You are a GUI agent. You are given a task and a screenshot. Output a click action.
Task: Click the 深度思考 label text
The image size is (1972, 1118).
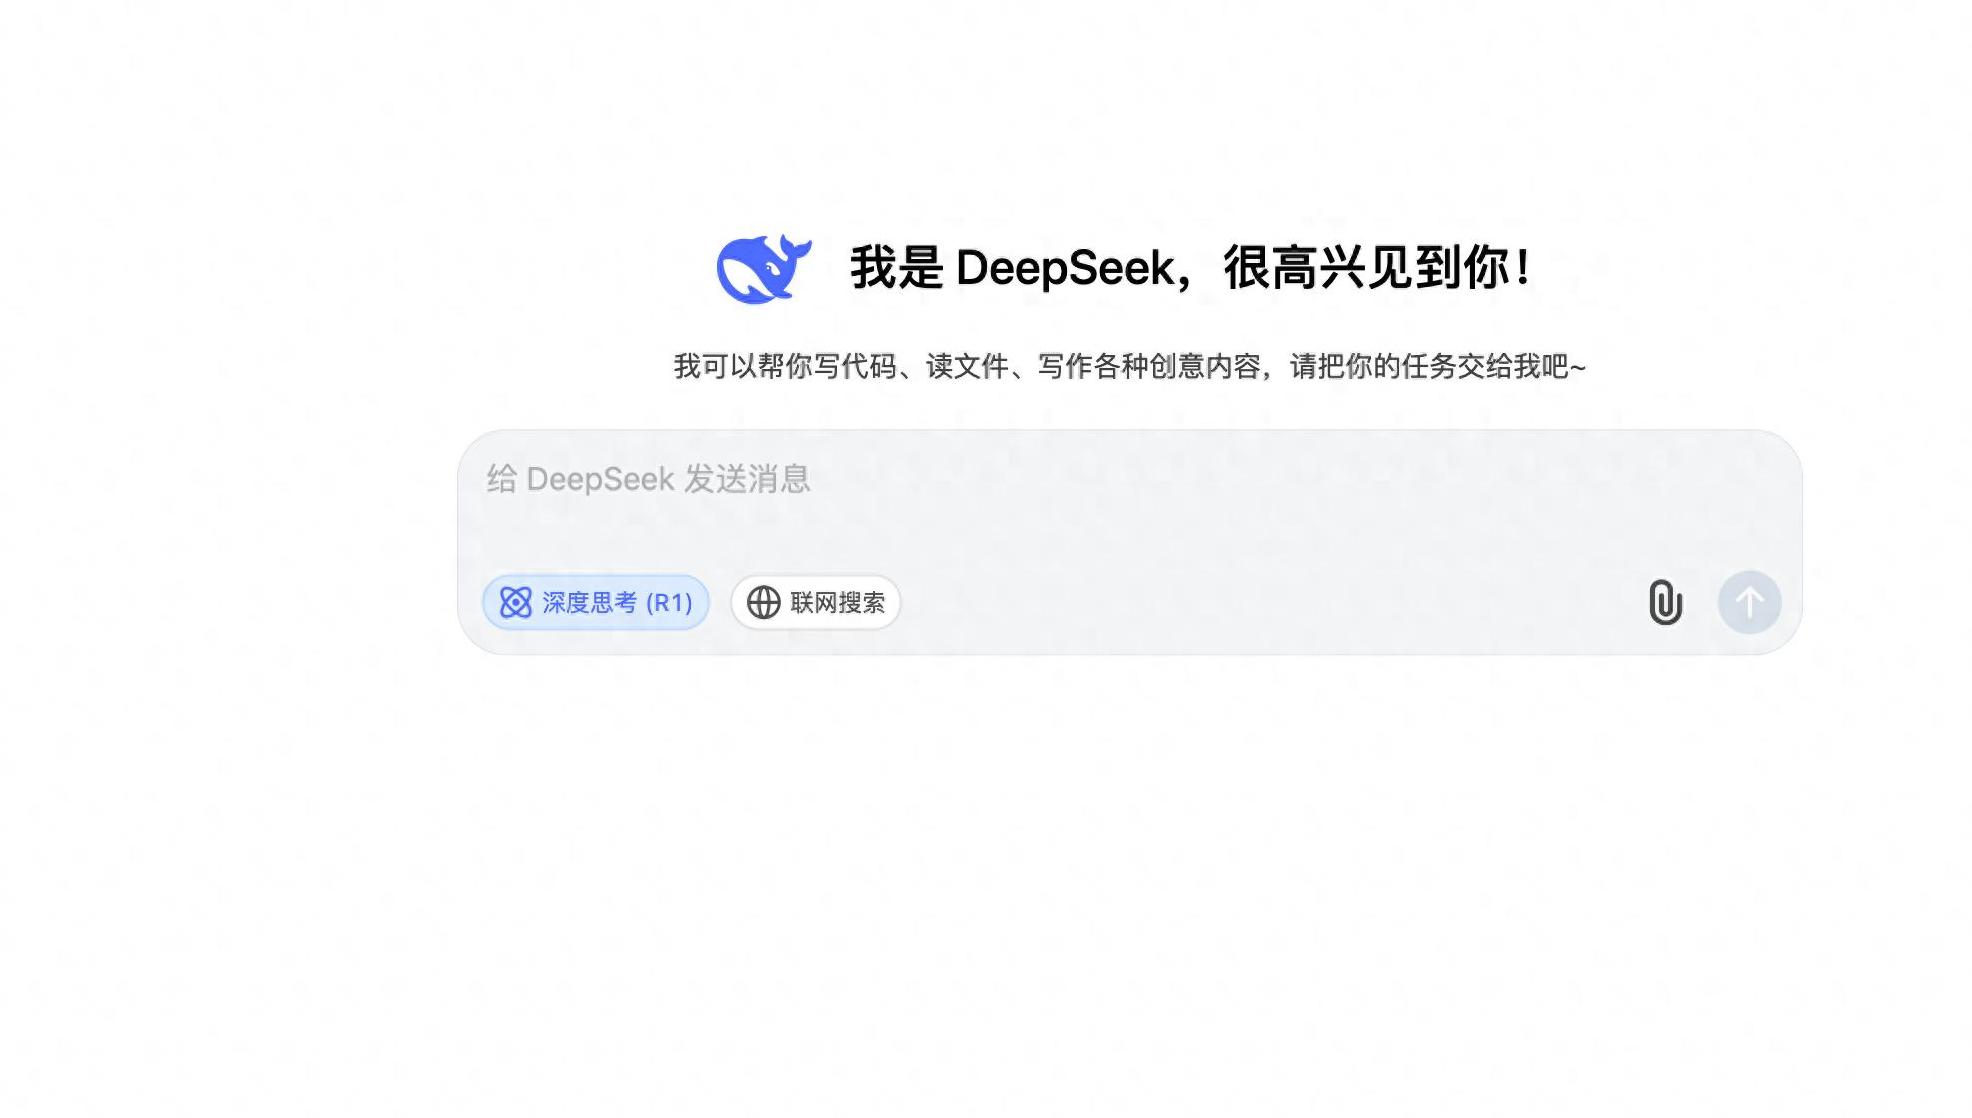click(x=590, y=602)
